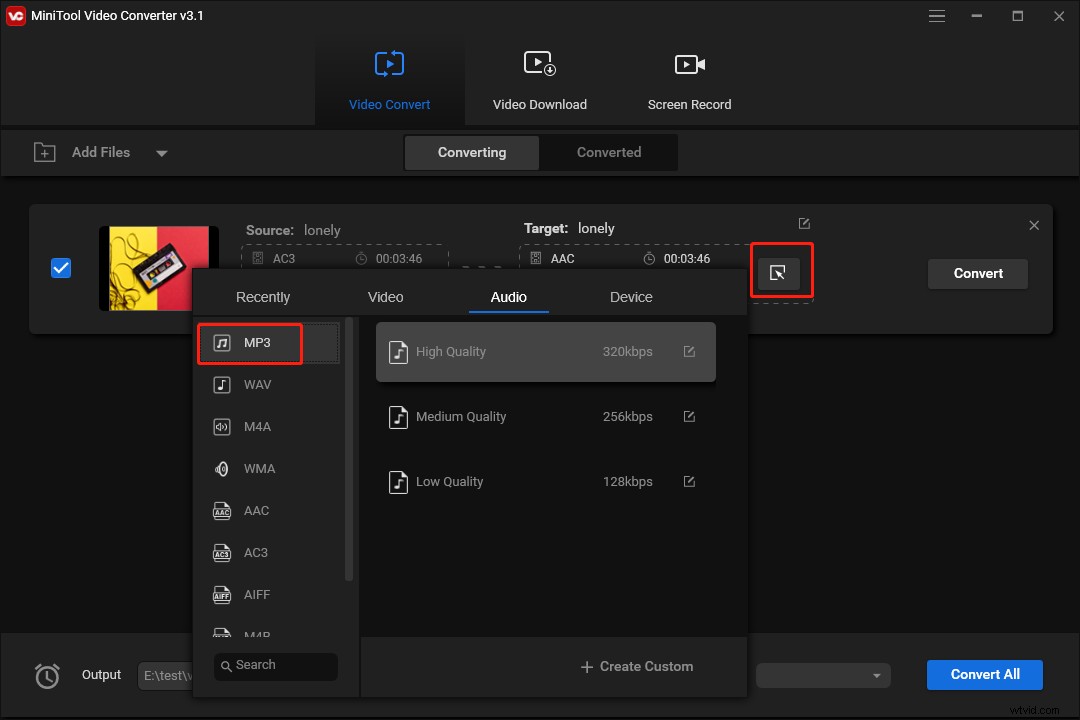Switch to the Device tab
This screenshot has height=720, width=1080.
click(x=631, y=297)
